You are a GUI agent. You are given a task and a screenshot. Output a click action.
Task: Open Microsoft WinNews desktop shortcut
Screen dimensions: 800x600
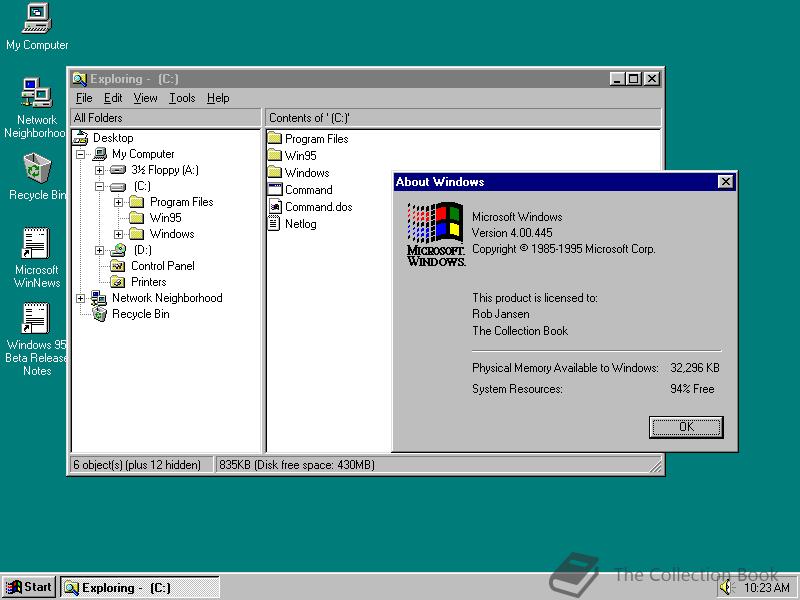(36, 244)
